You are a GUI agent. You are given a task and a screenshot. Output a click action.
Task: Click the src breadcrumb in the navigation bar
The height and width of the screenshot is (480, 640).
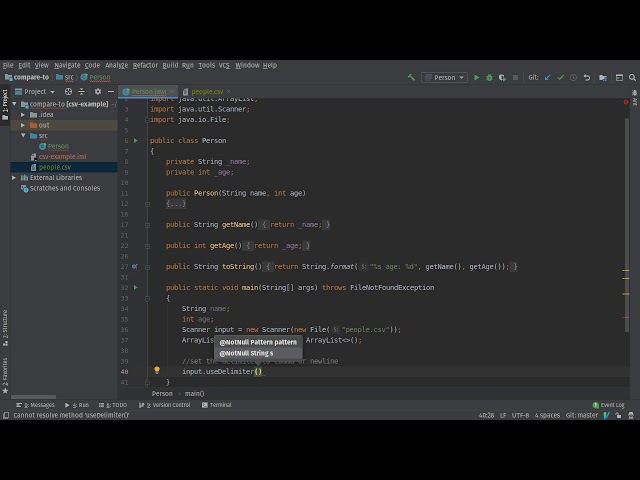click(65, 77)
